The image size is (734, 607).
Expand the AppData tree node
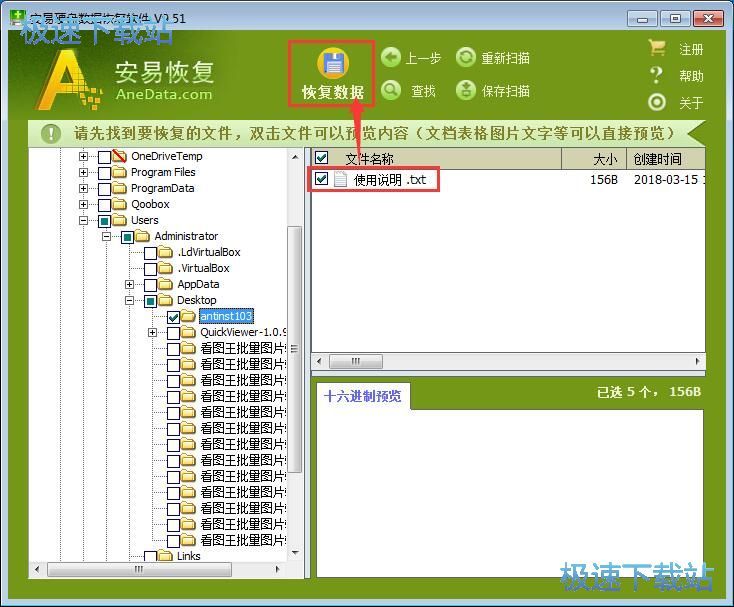tap(129, 284)
